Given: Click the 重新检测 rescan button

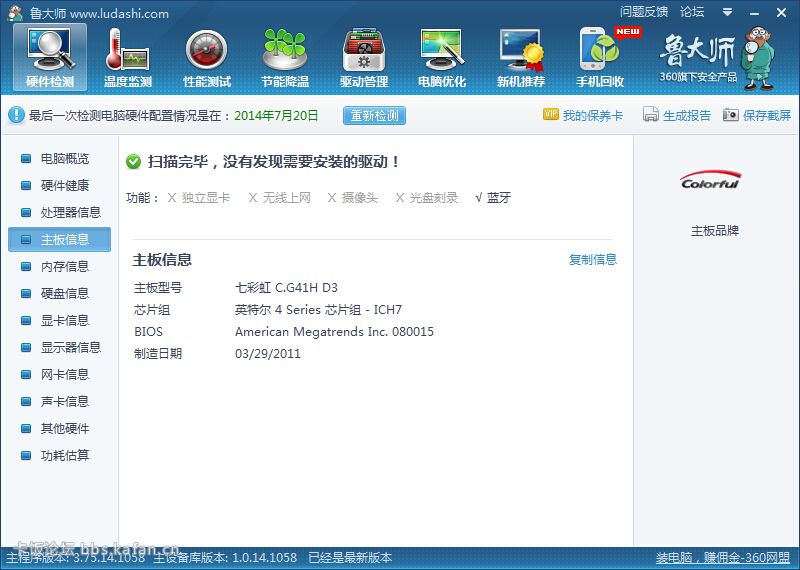Looking at the screenshot, I should pos(374,115).
